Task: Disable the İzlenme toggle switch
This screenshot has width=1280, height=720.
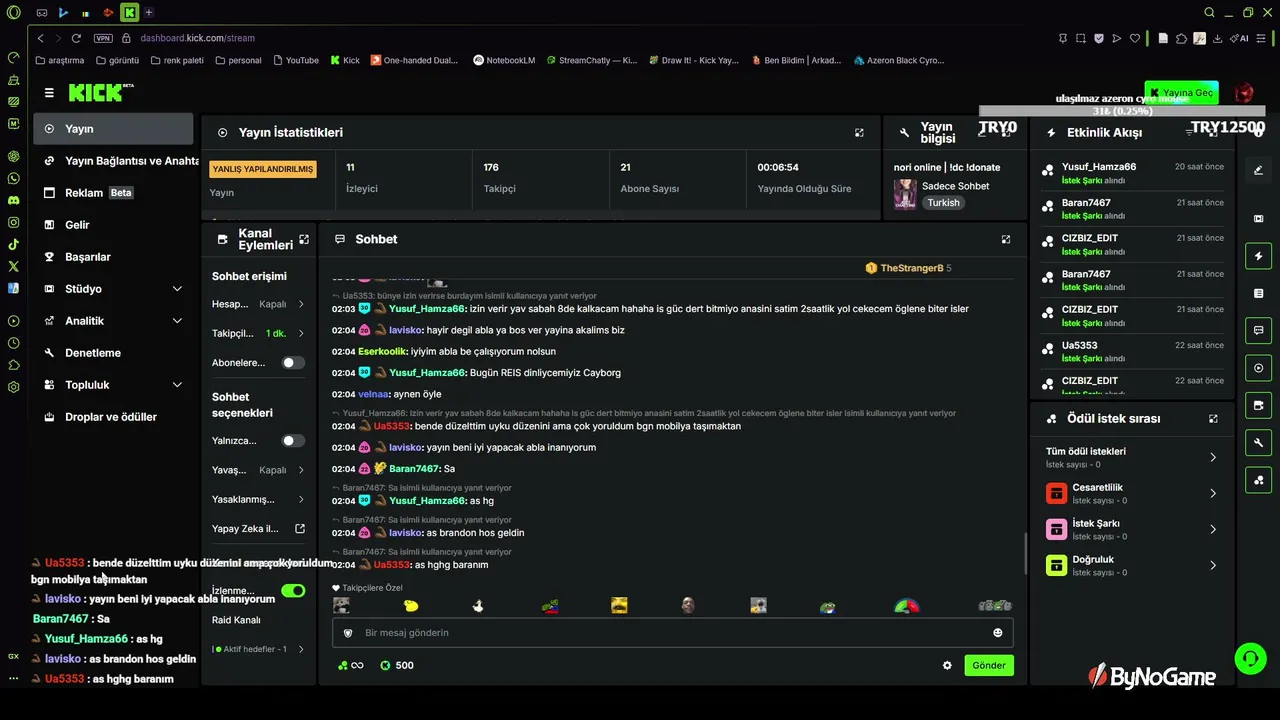Action: pyautogui.click(x=293, y=591)
